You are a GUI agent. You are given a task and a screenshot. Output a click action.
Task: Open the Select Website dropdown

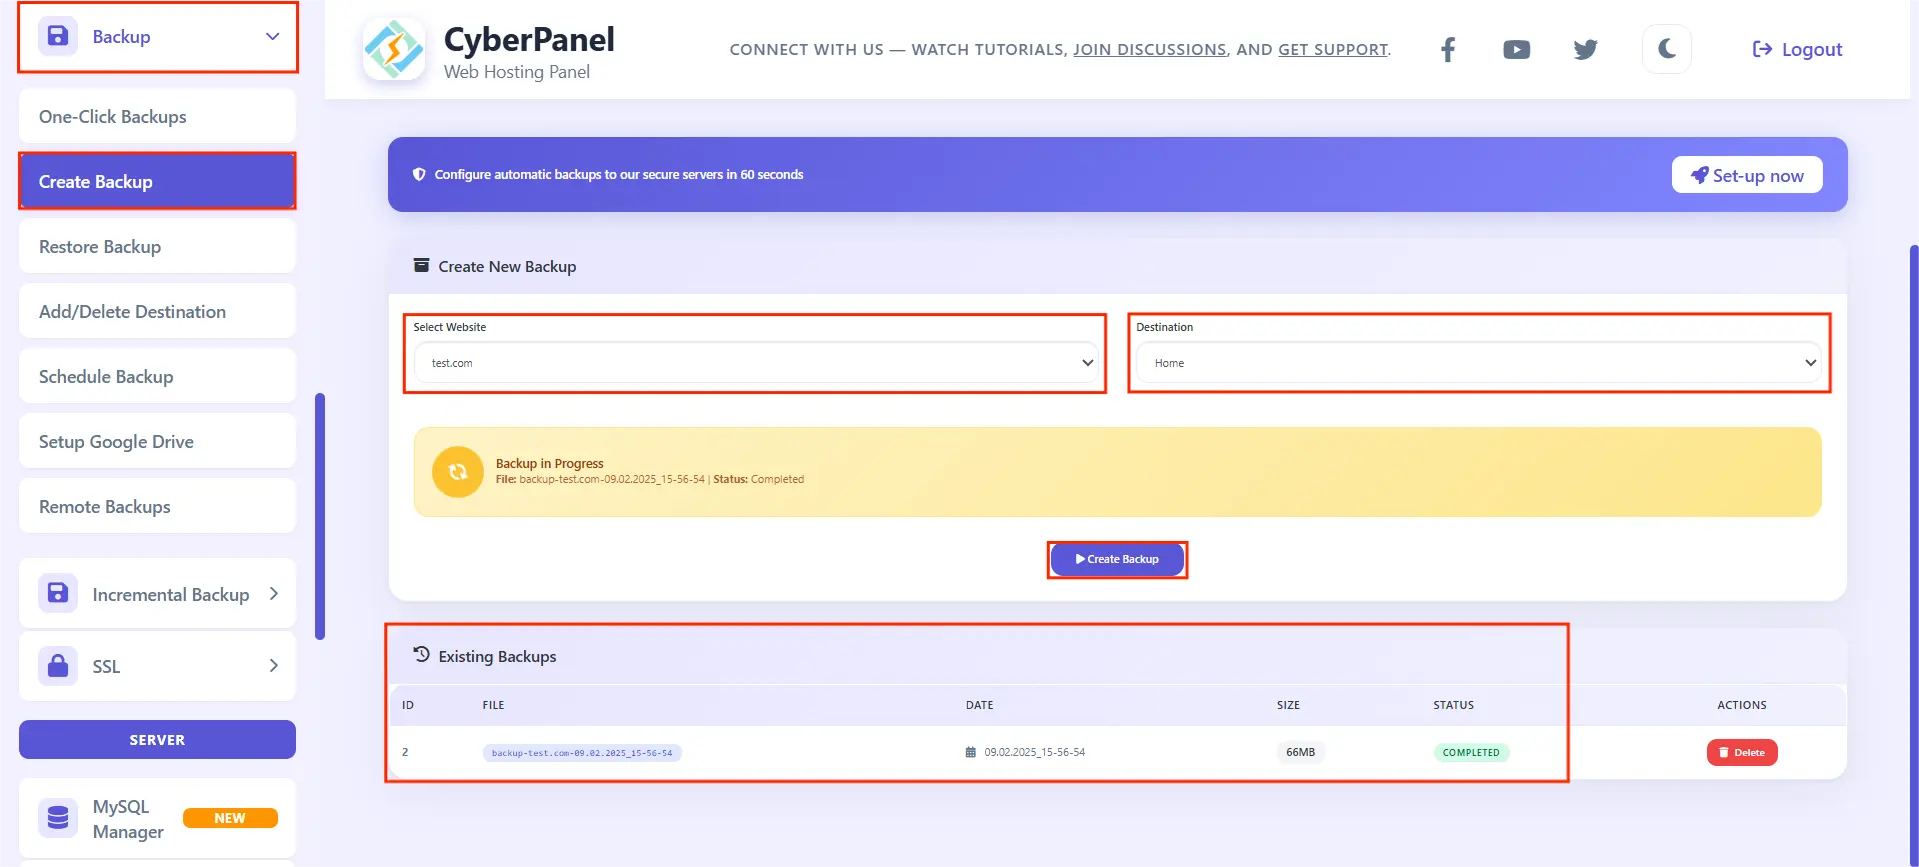pyautogui.click(x=756, y=363)
